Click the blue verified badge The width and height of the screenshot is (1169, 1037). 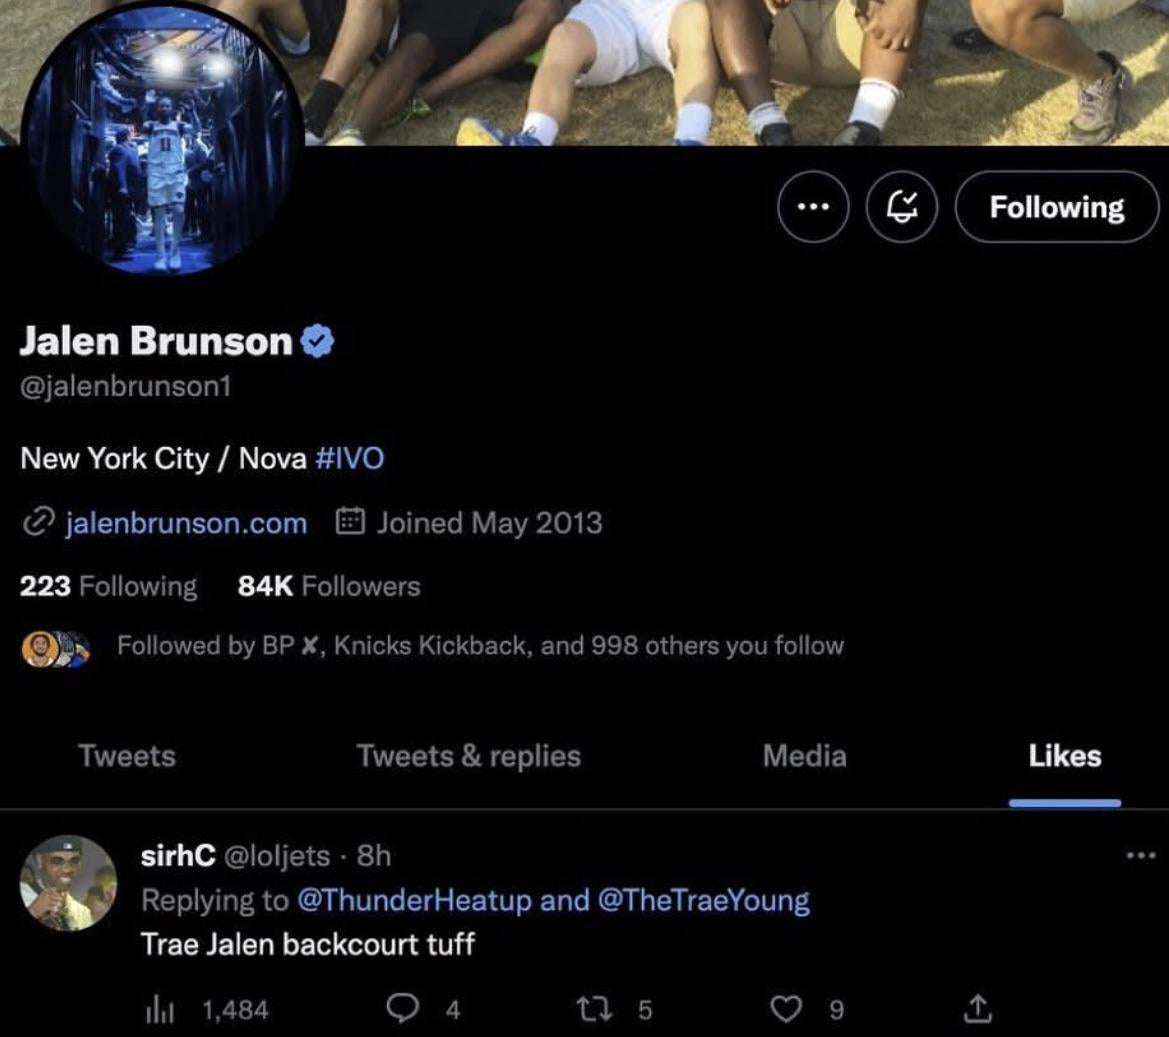317,341
